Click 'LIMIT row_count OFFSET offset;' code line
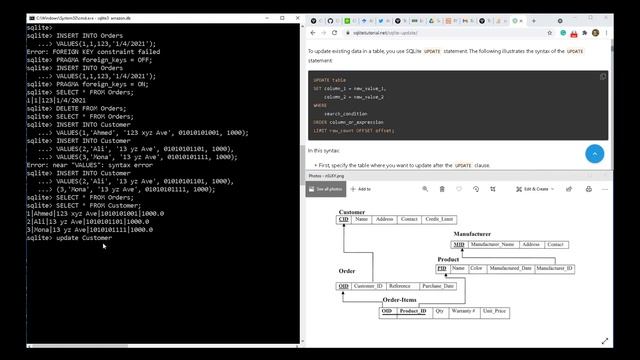 (x=353, y=131)
